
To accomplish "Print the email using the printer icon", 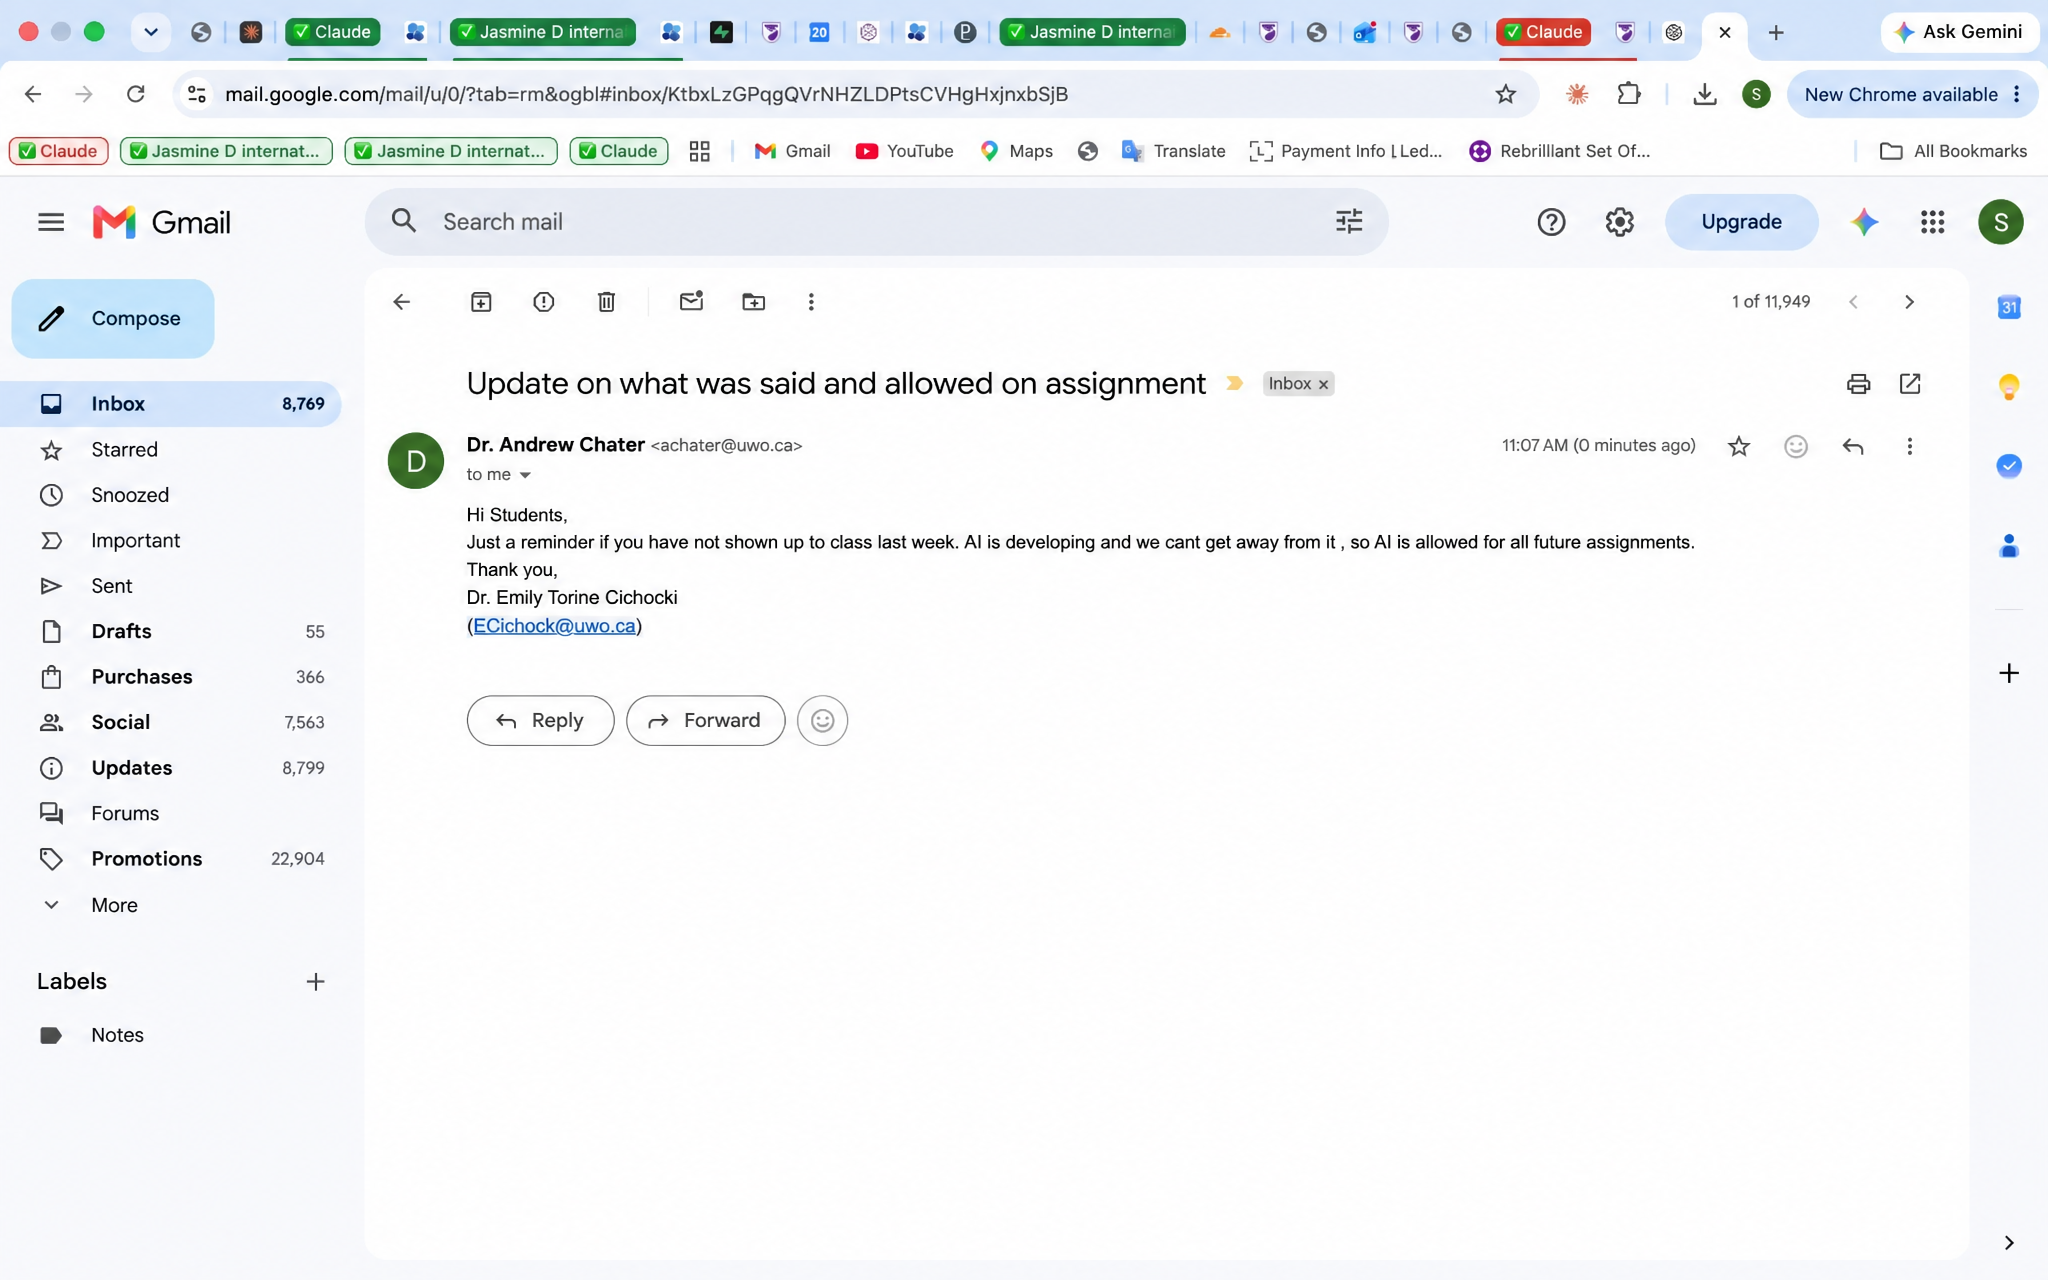I will (x=1858, y=384).
